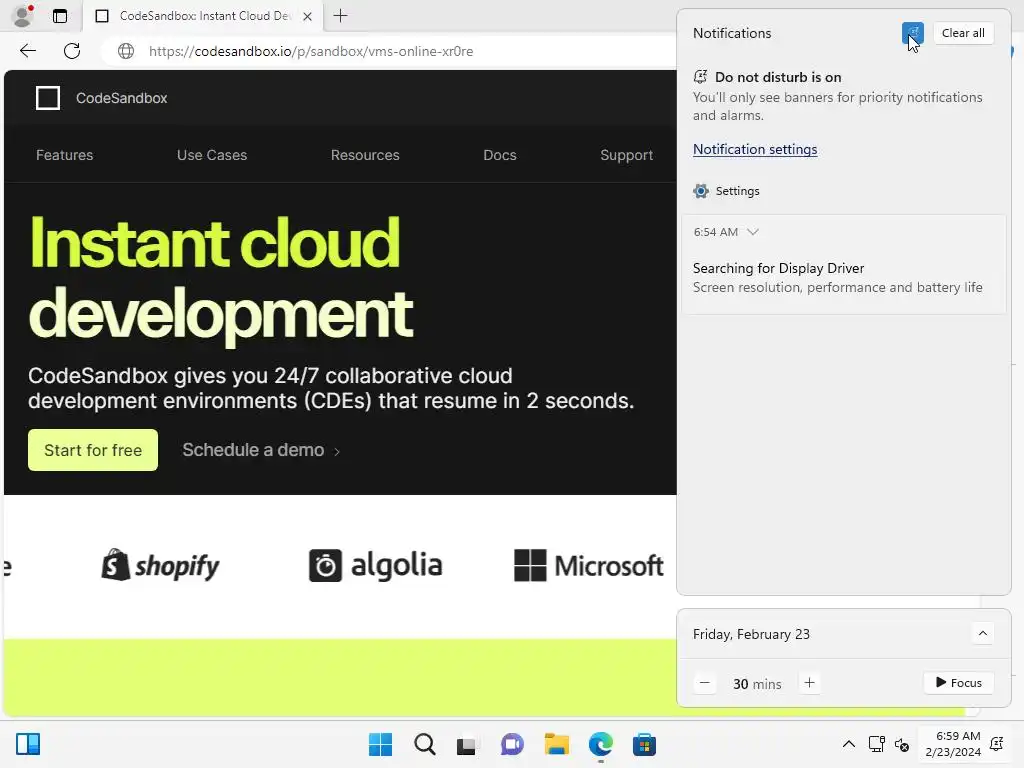This screenshot has width=1024, height=768.
Task: Click the Algolia logo
Action: (376, 566)
